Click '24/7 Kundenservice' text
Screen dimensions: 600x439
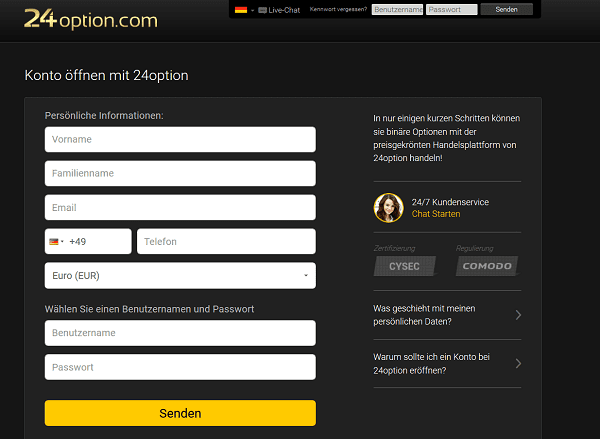click(450, 202)
